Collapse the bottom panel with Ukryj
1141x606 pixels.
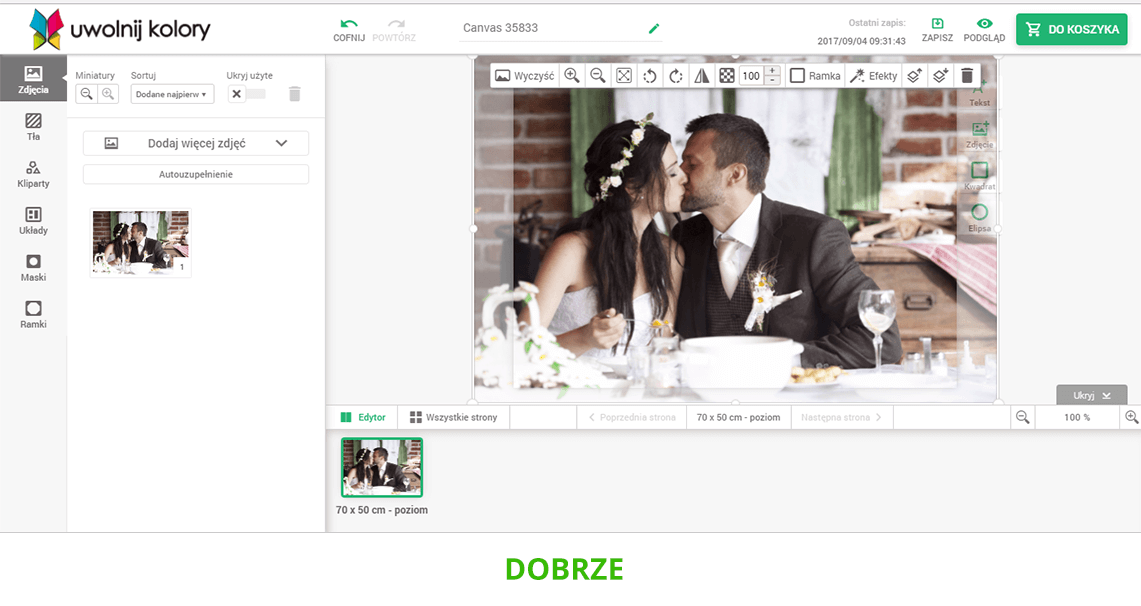[x=1091, y=395]
